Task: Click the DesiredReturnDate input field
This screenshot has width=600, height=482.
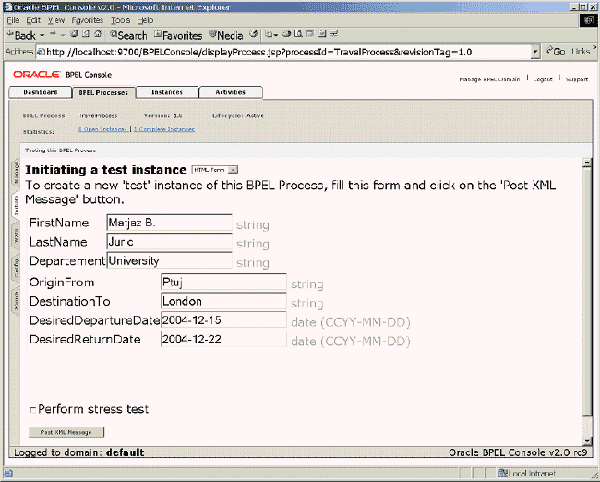Action: 224,339
